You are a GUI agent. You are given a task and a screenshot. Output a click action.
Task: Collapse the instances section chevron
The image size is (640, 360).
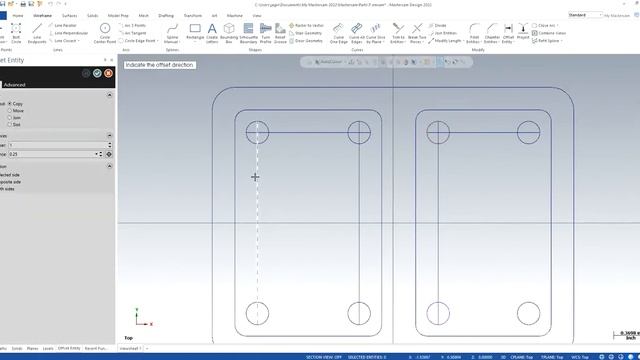tap(109, 135)
